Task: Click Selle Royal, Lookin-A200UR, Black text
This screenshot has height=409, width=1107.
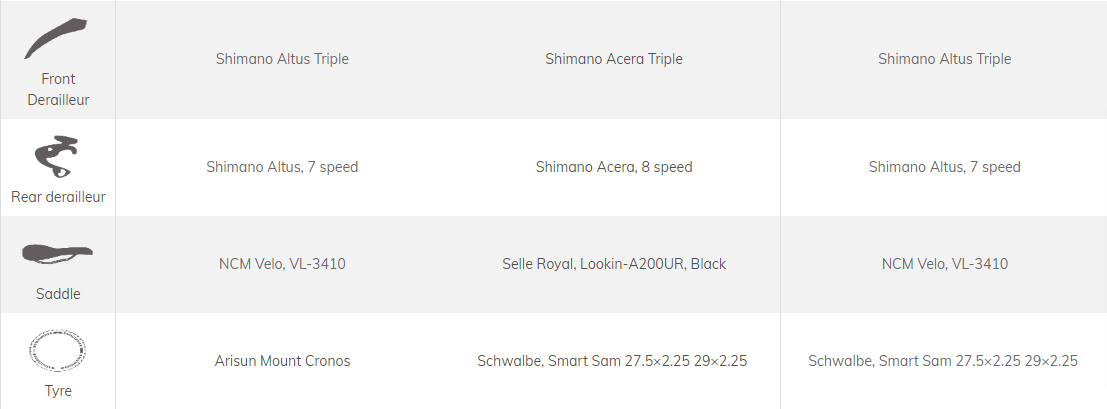Action: [614, 264]
